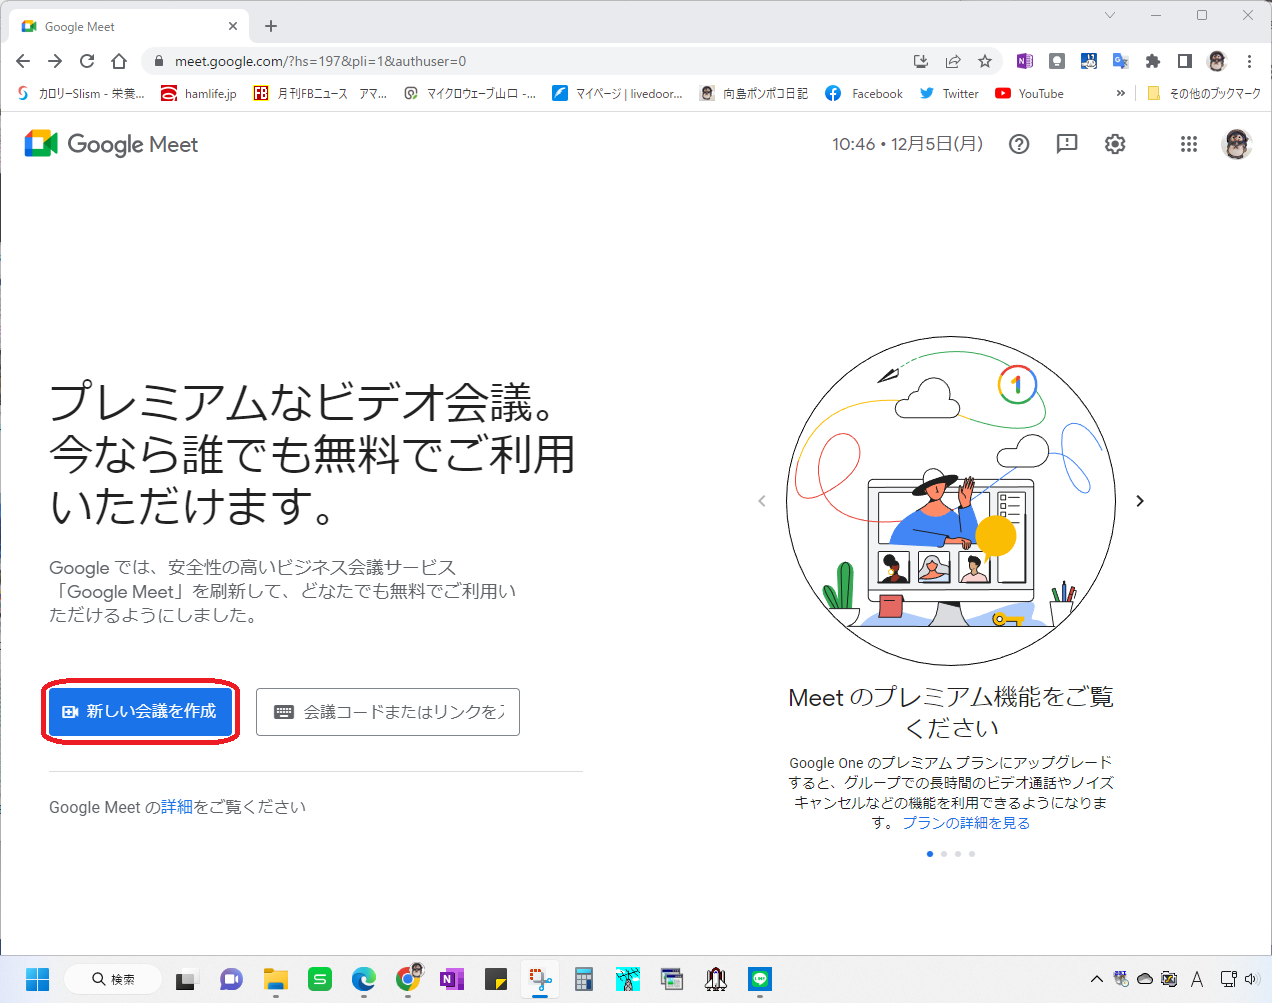Screen dimensions: 1272x1003
Task: Open the browser home page icon
Action: pyautogui.click(x=119, y=61)
